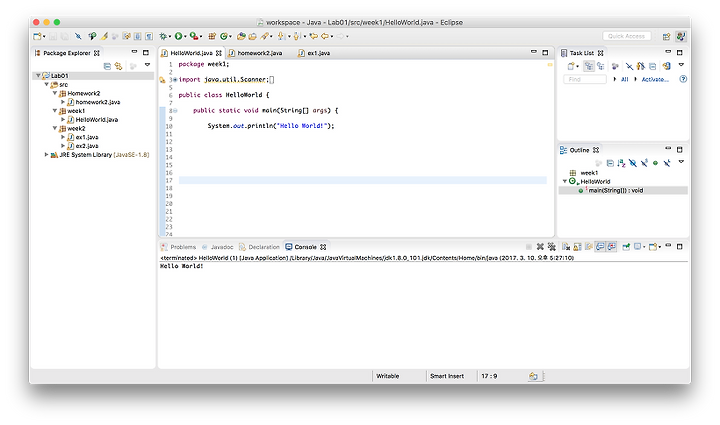Toggle Focus on Workweek in Task List
The image size is (720, 425).
(x=615, y=66)
